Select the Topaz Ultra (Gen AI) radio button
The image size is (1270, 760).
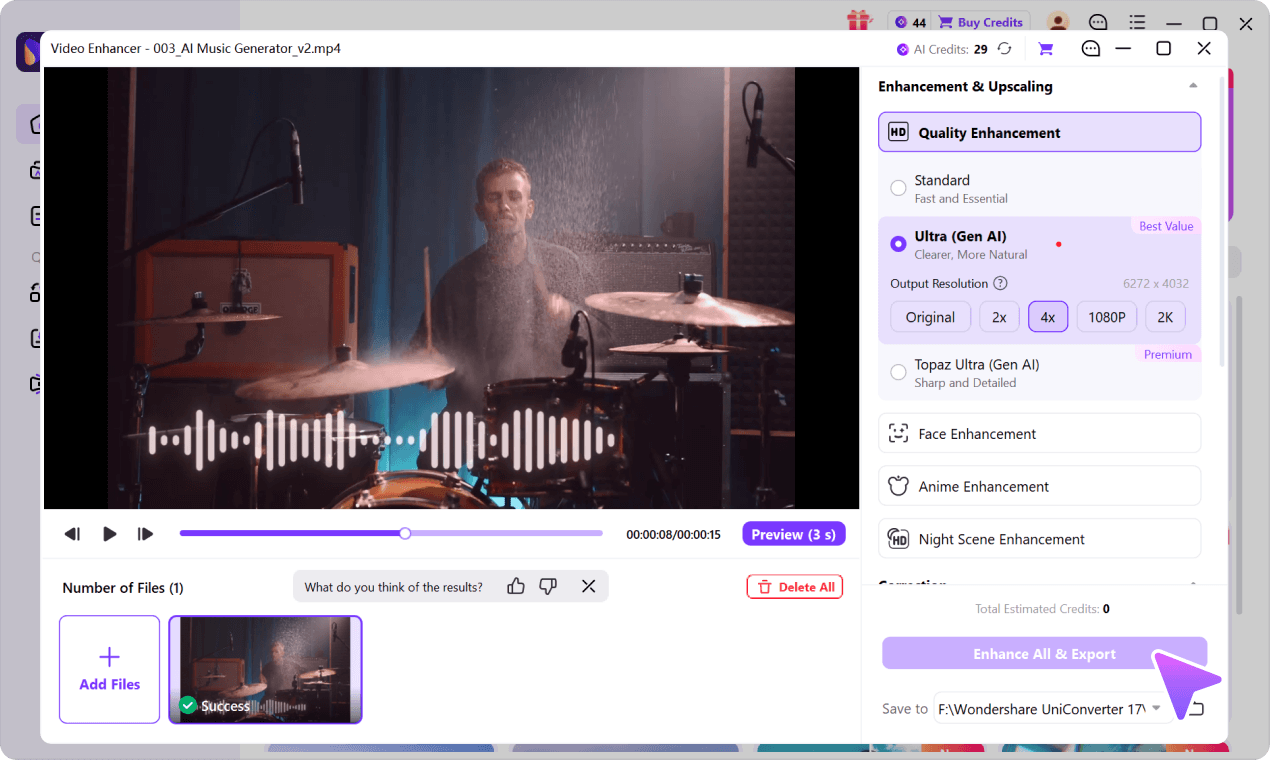[898, 372]
